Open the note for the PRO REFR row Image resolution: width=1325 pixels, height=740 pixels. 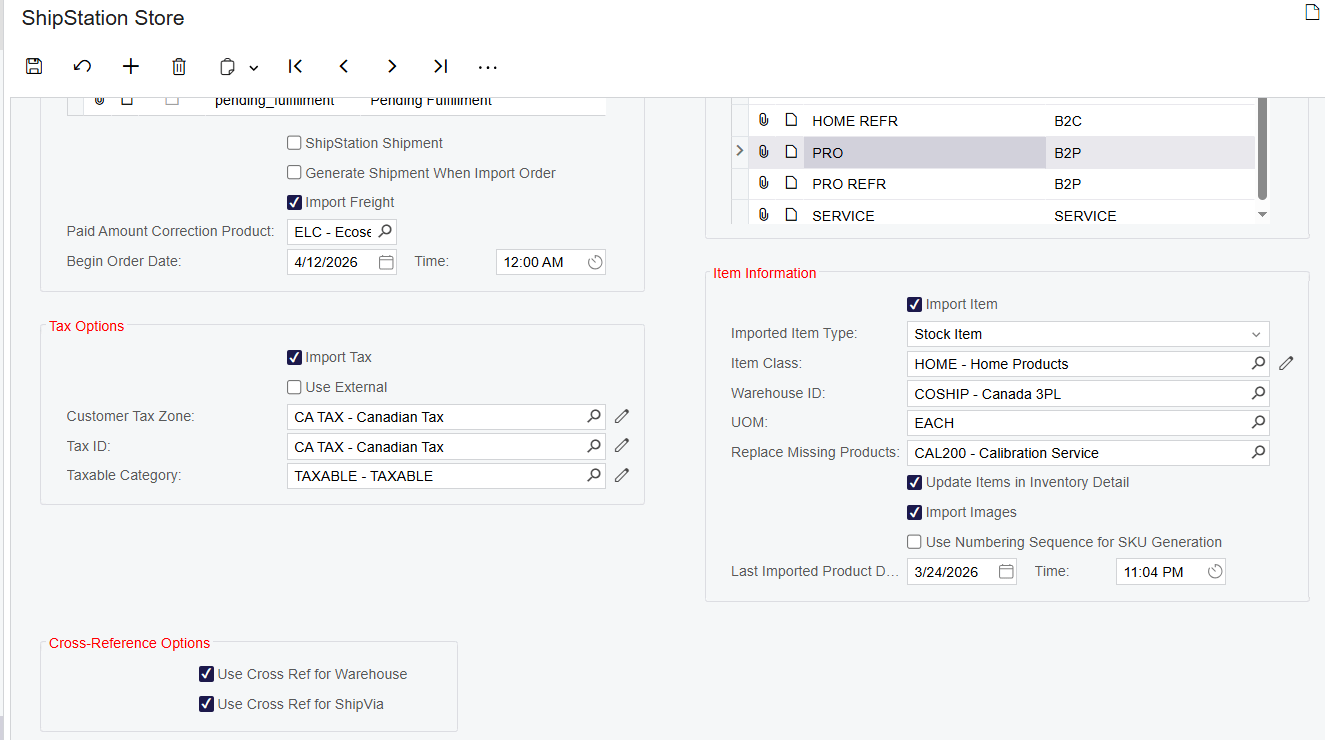[x=791, y=184]
